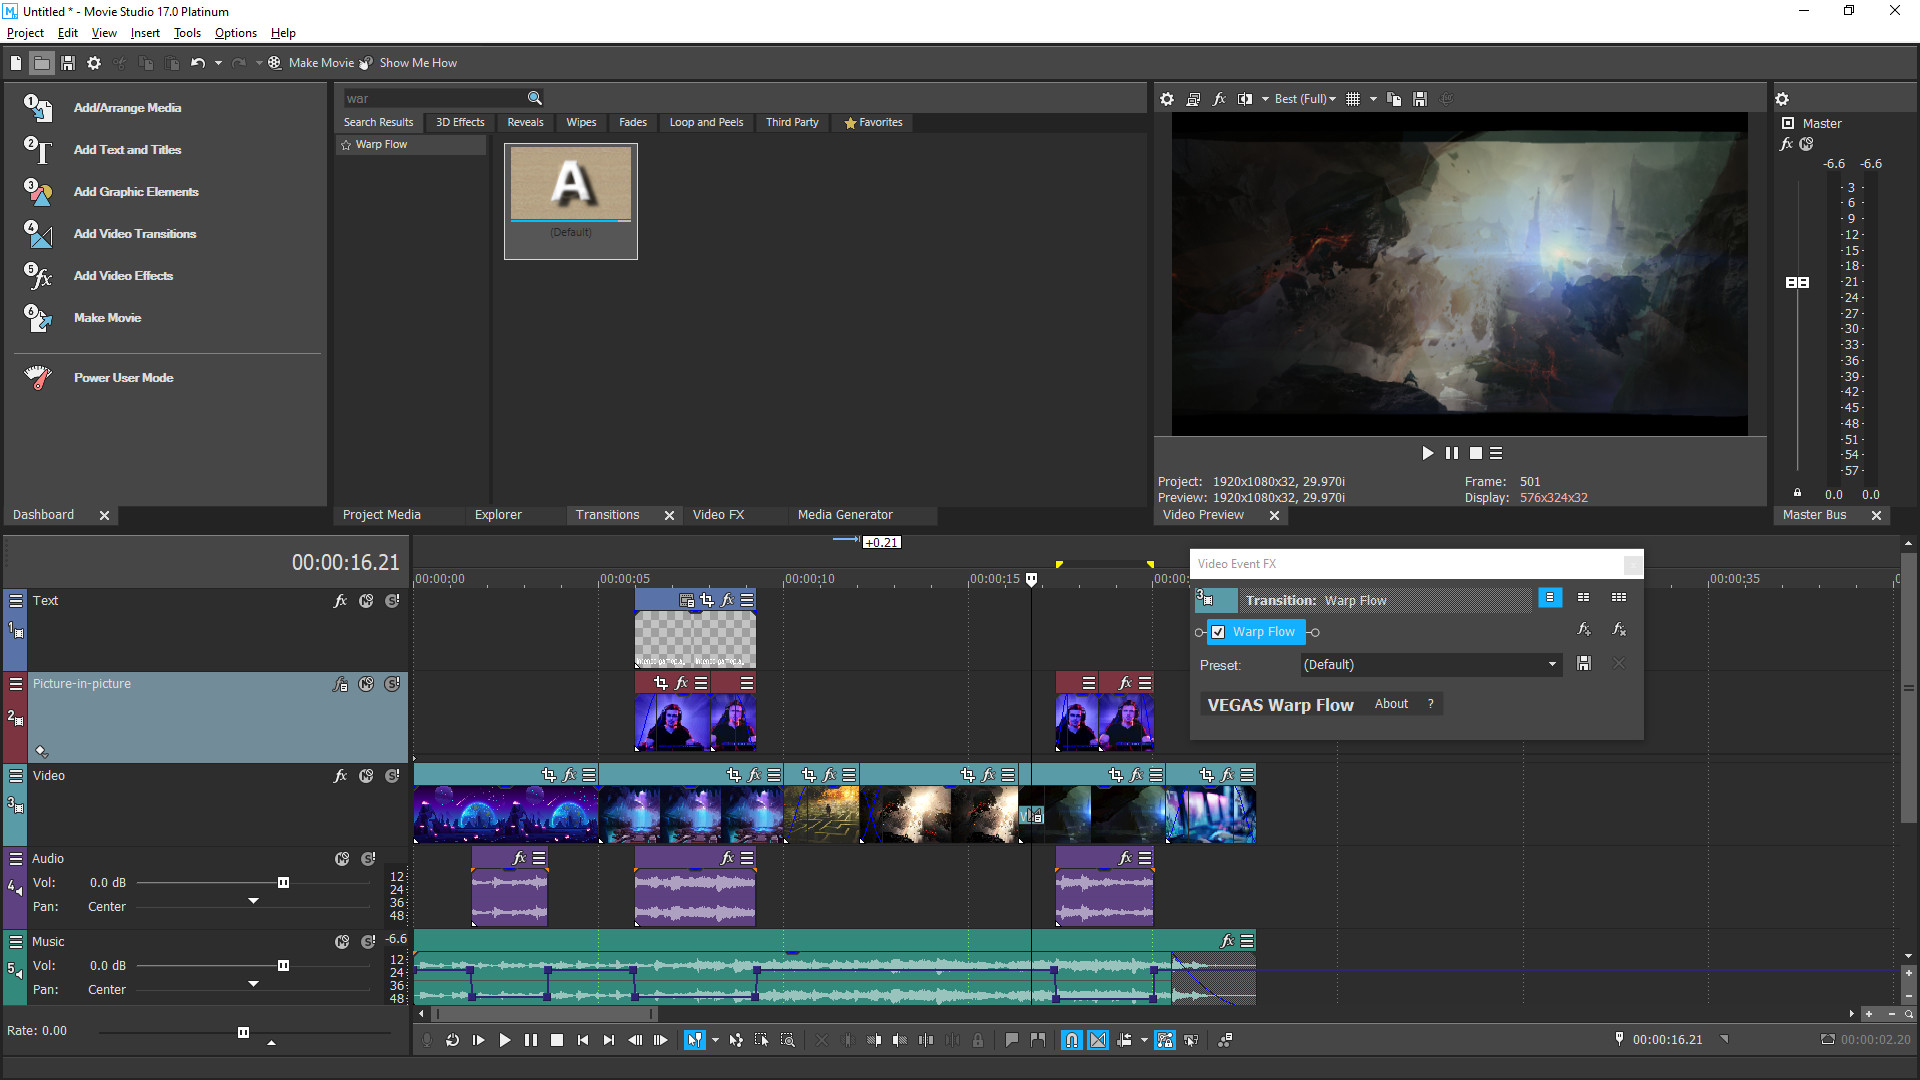Click the Add Video Transitions icon
Image resolution: width=1920 pixels, height=1080 pixels.
(36, 233)
